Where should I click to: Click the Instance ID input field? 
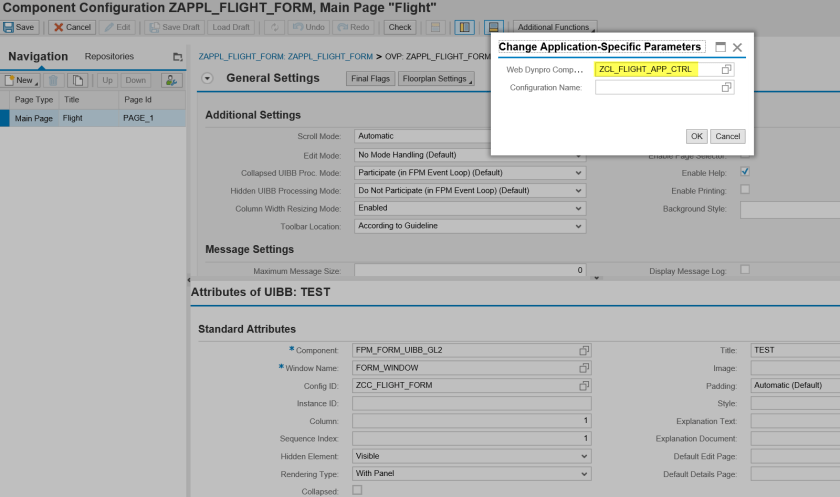[471, 403]
